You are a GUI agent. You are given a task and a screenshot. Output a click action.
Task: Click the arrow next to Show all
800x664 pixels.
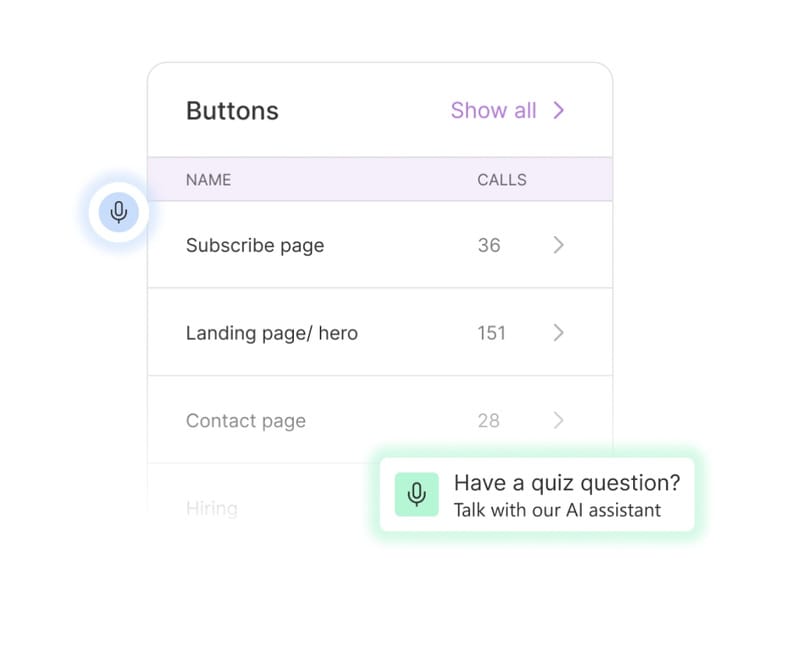[x=559, y=110]
